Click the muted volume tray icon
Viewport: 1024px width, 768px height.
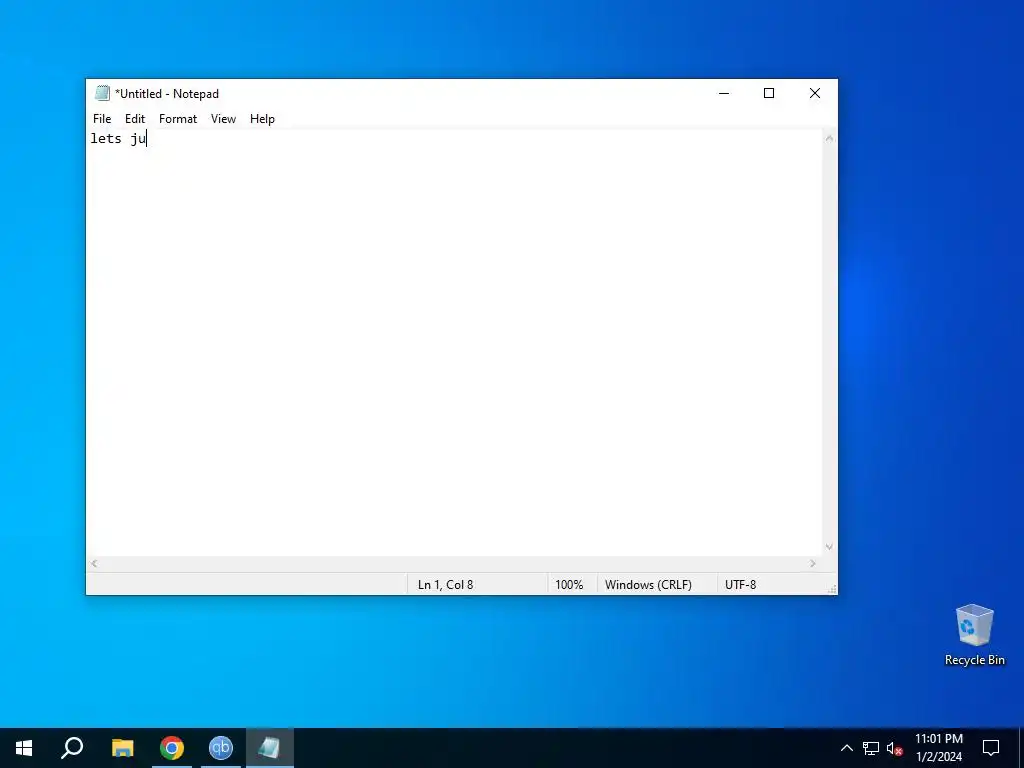pyautogui.click(x=895, y=748)
